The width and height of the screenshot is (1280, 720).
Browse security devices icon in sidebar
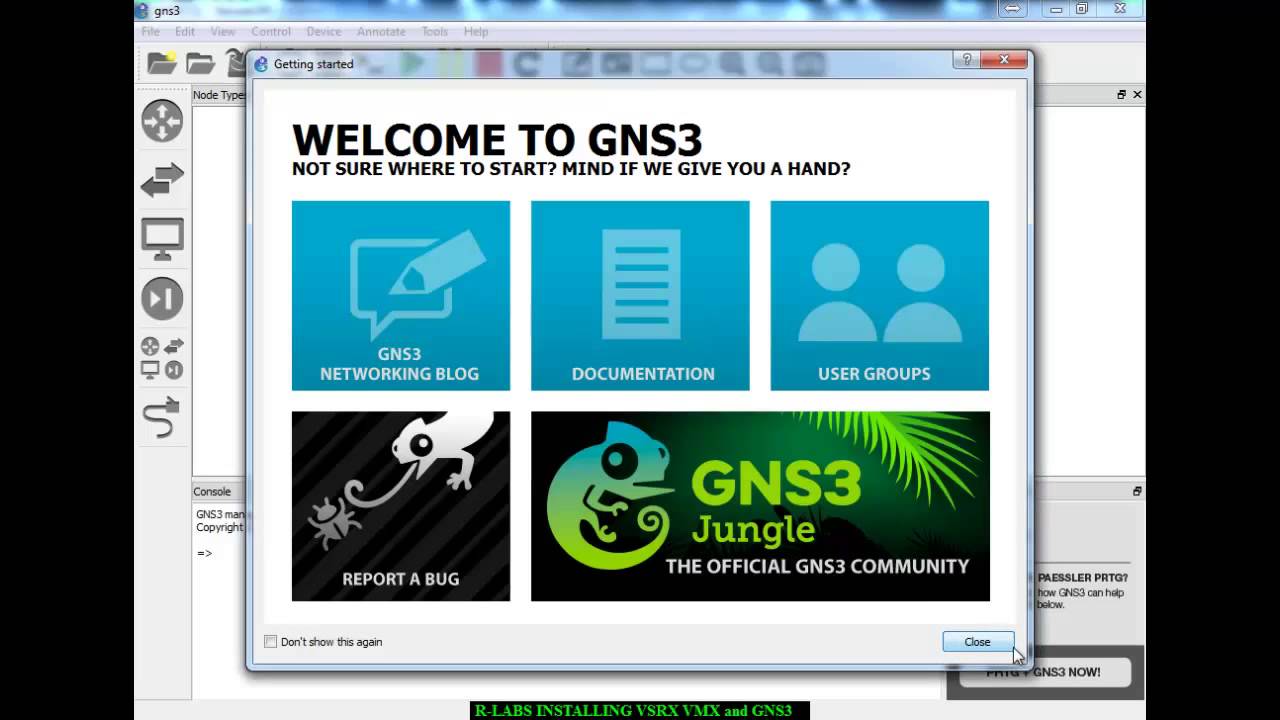coord(162,298)
